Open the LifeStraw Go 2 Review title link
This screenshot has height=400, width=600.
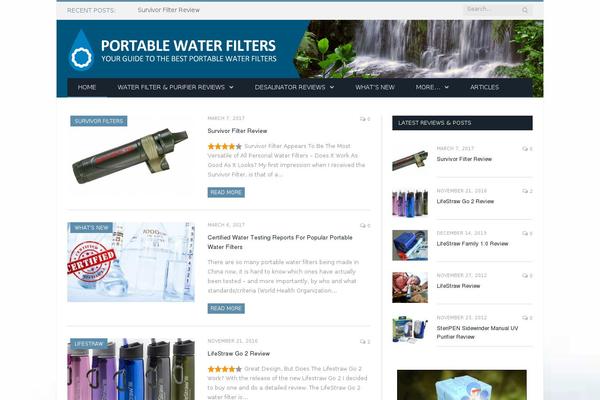pos(239,354)
